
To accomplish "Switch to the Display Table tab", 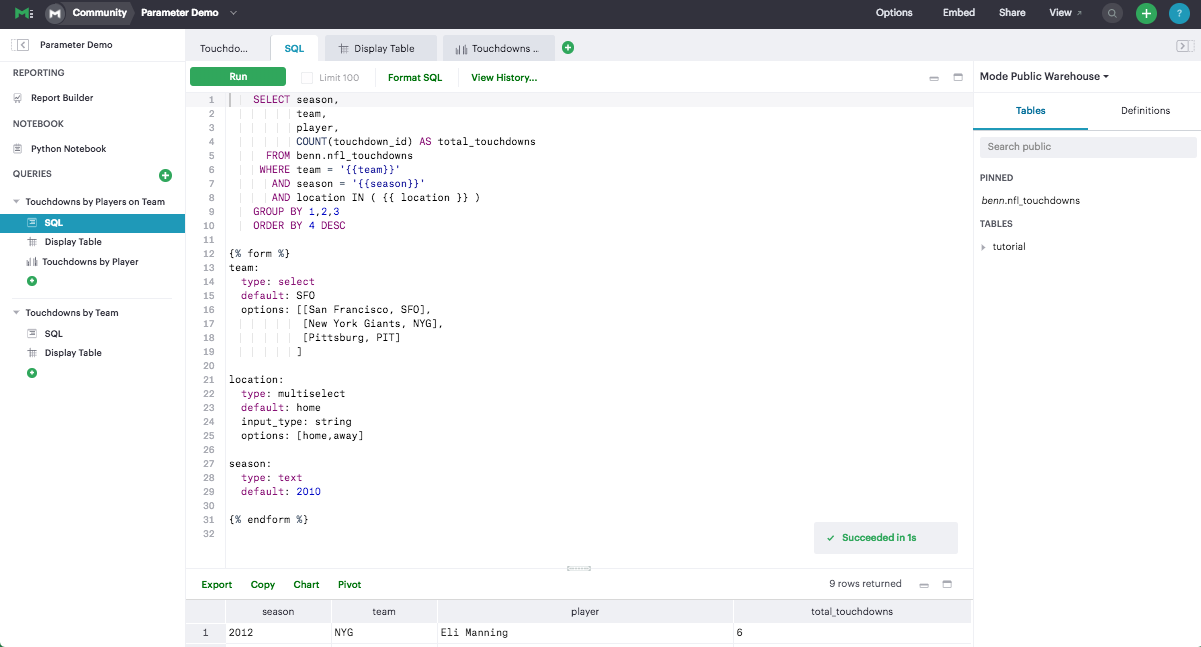I will [x=381, y=48].
